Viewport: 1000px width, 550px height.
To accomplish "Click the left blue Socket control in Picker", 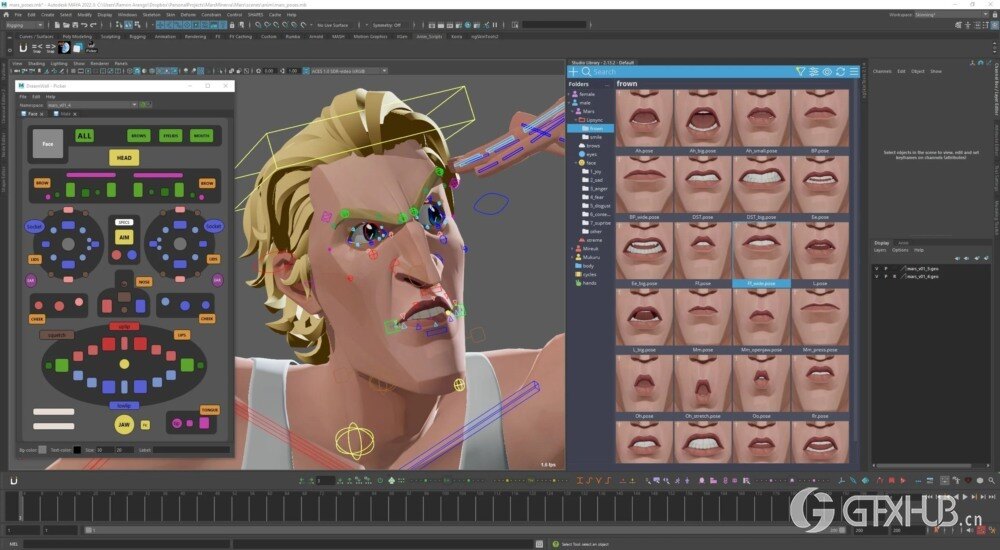I will 34,227.
